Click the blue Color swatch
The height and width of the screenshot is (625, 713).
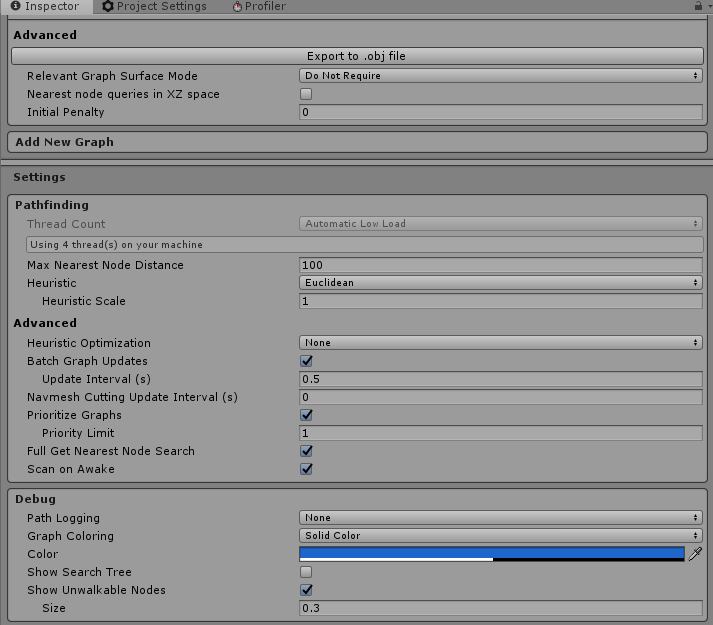[492, 554]
